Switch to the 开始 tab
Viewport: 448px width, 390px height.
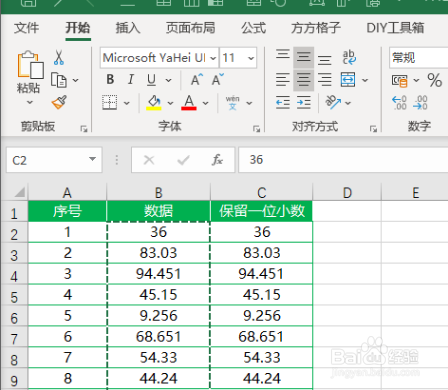78,28
